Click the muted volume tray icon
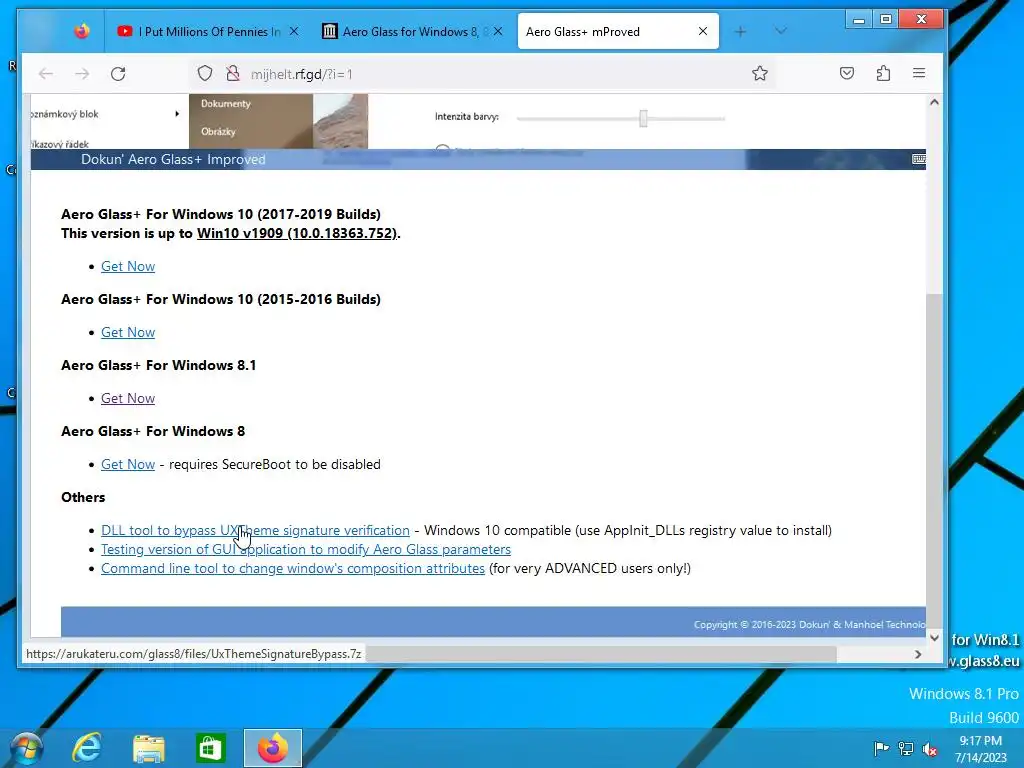This screenshot has width=1024, height=768. (x=930, y=748)
